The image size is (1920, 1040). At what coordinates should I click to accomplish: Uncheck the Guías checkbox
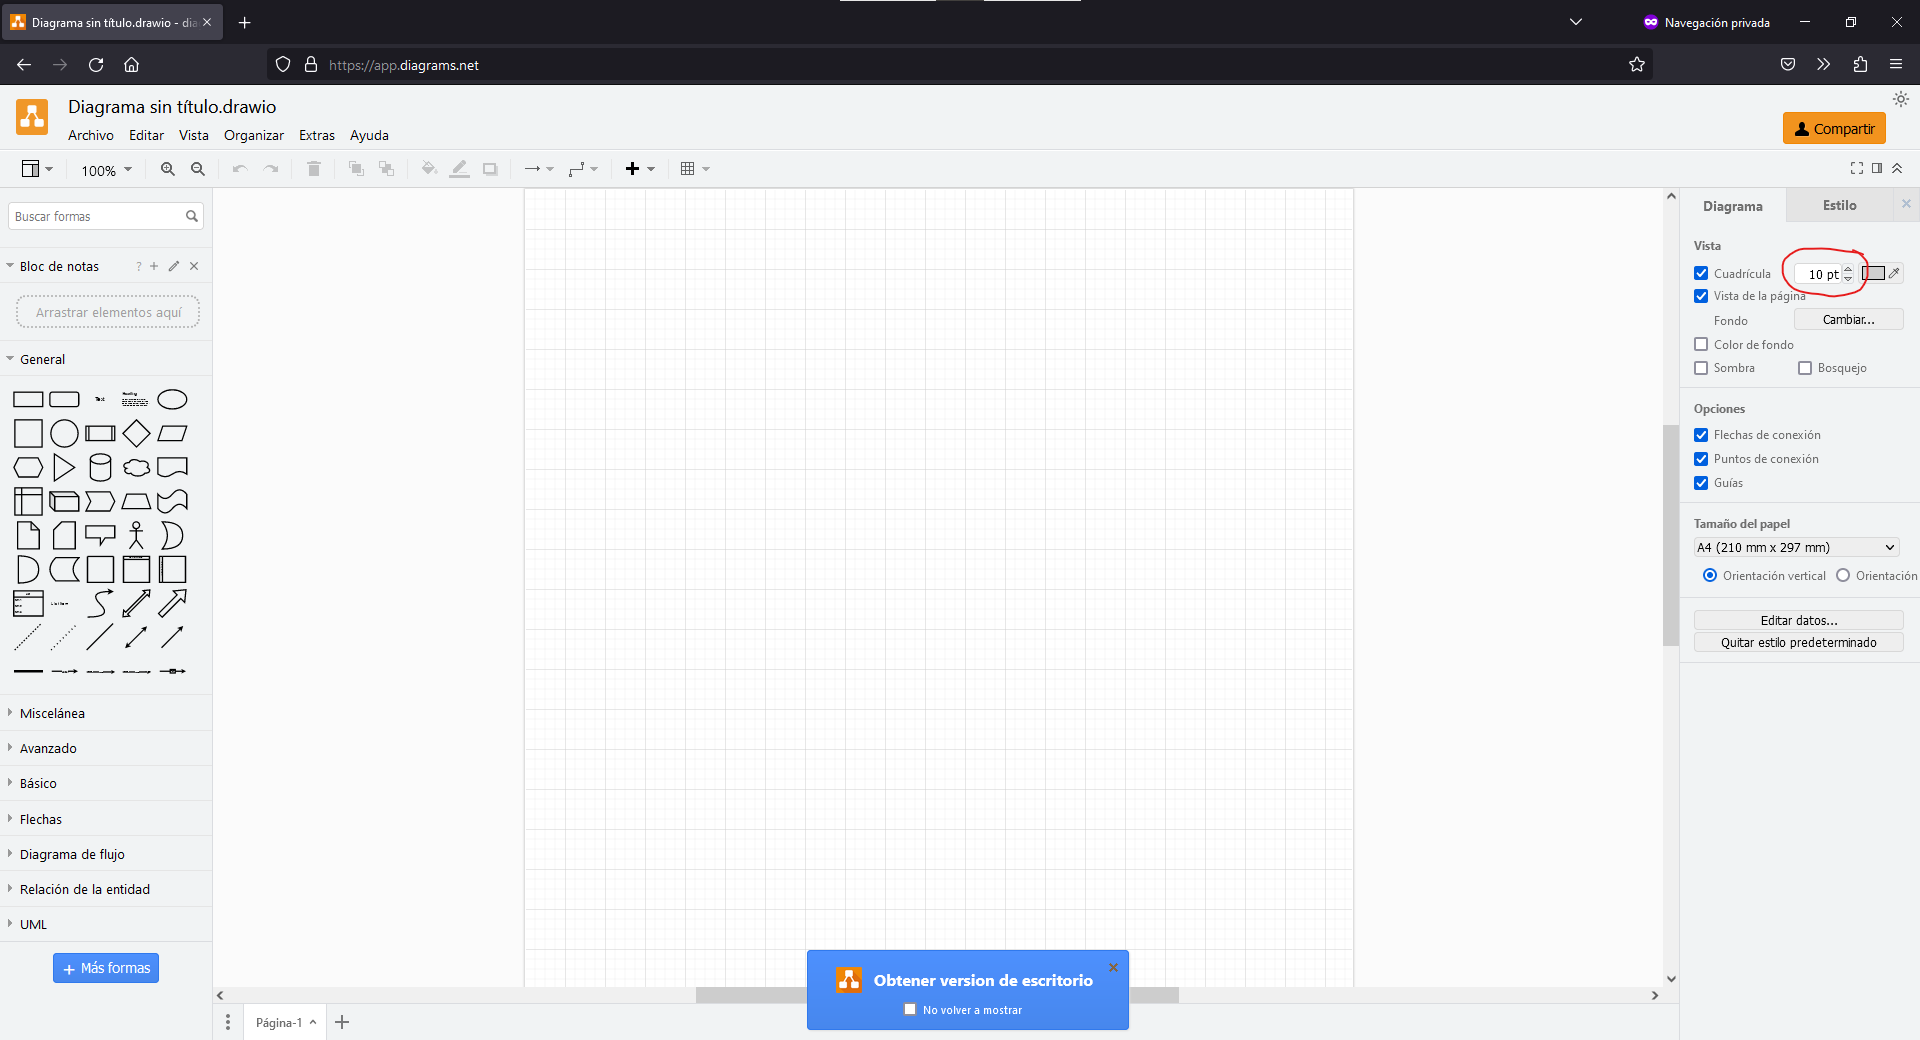(1701, 483)
